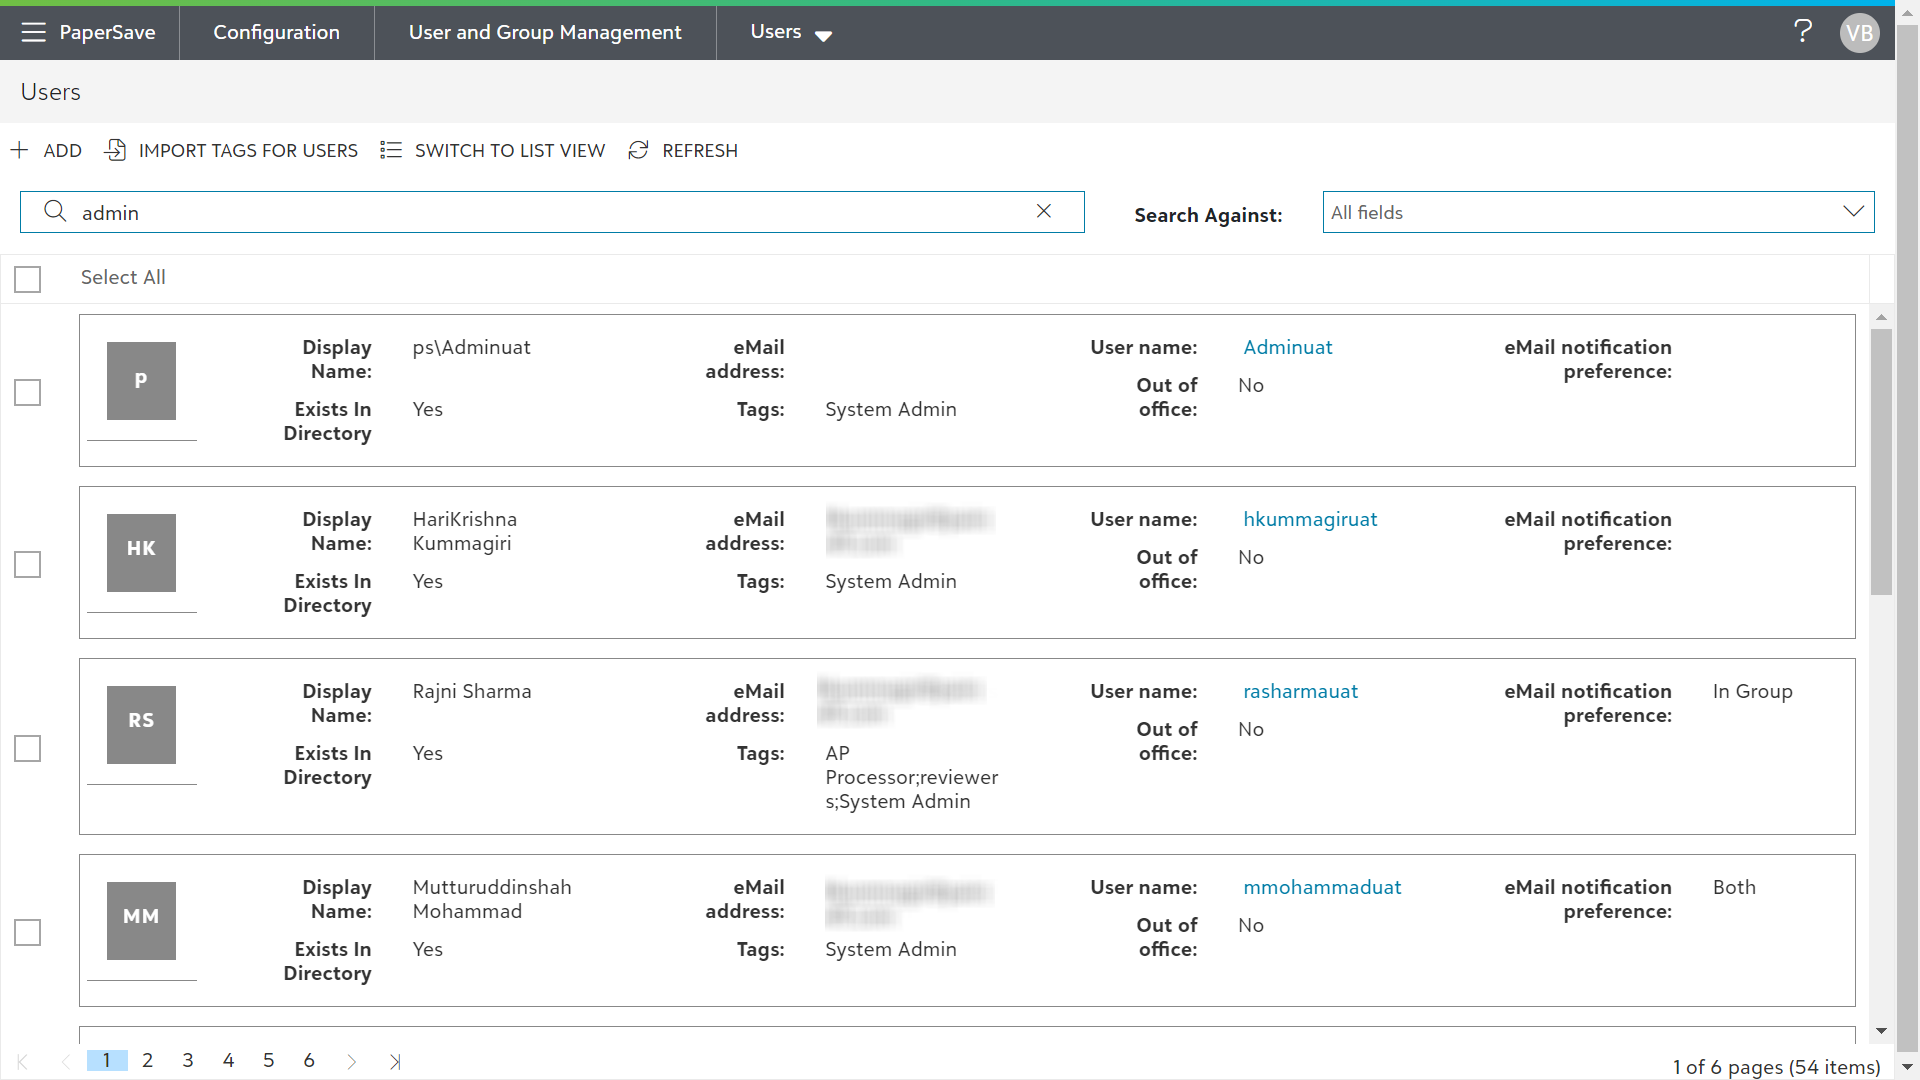Navigate to page 3 of results
Screen dimensions: 1920x1080
188,1060
